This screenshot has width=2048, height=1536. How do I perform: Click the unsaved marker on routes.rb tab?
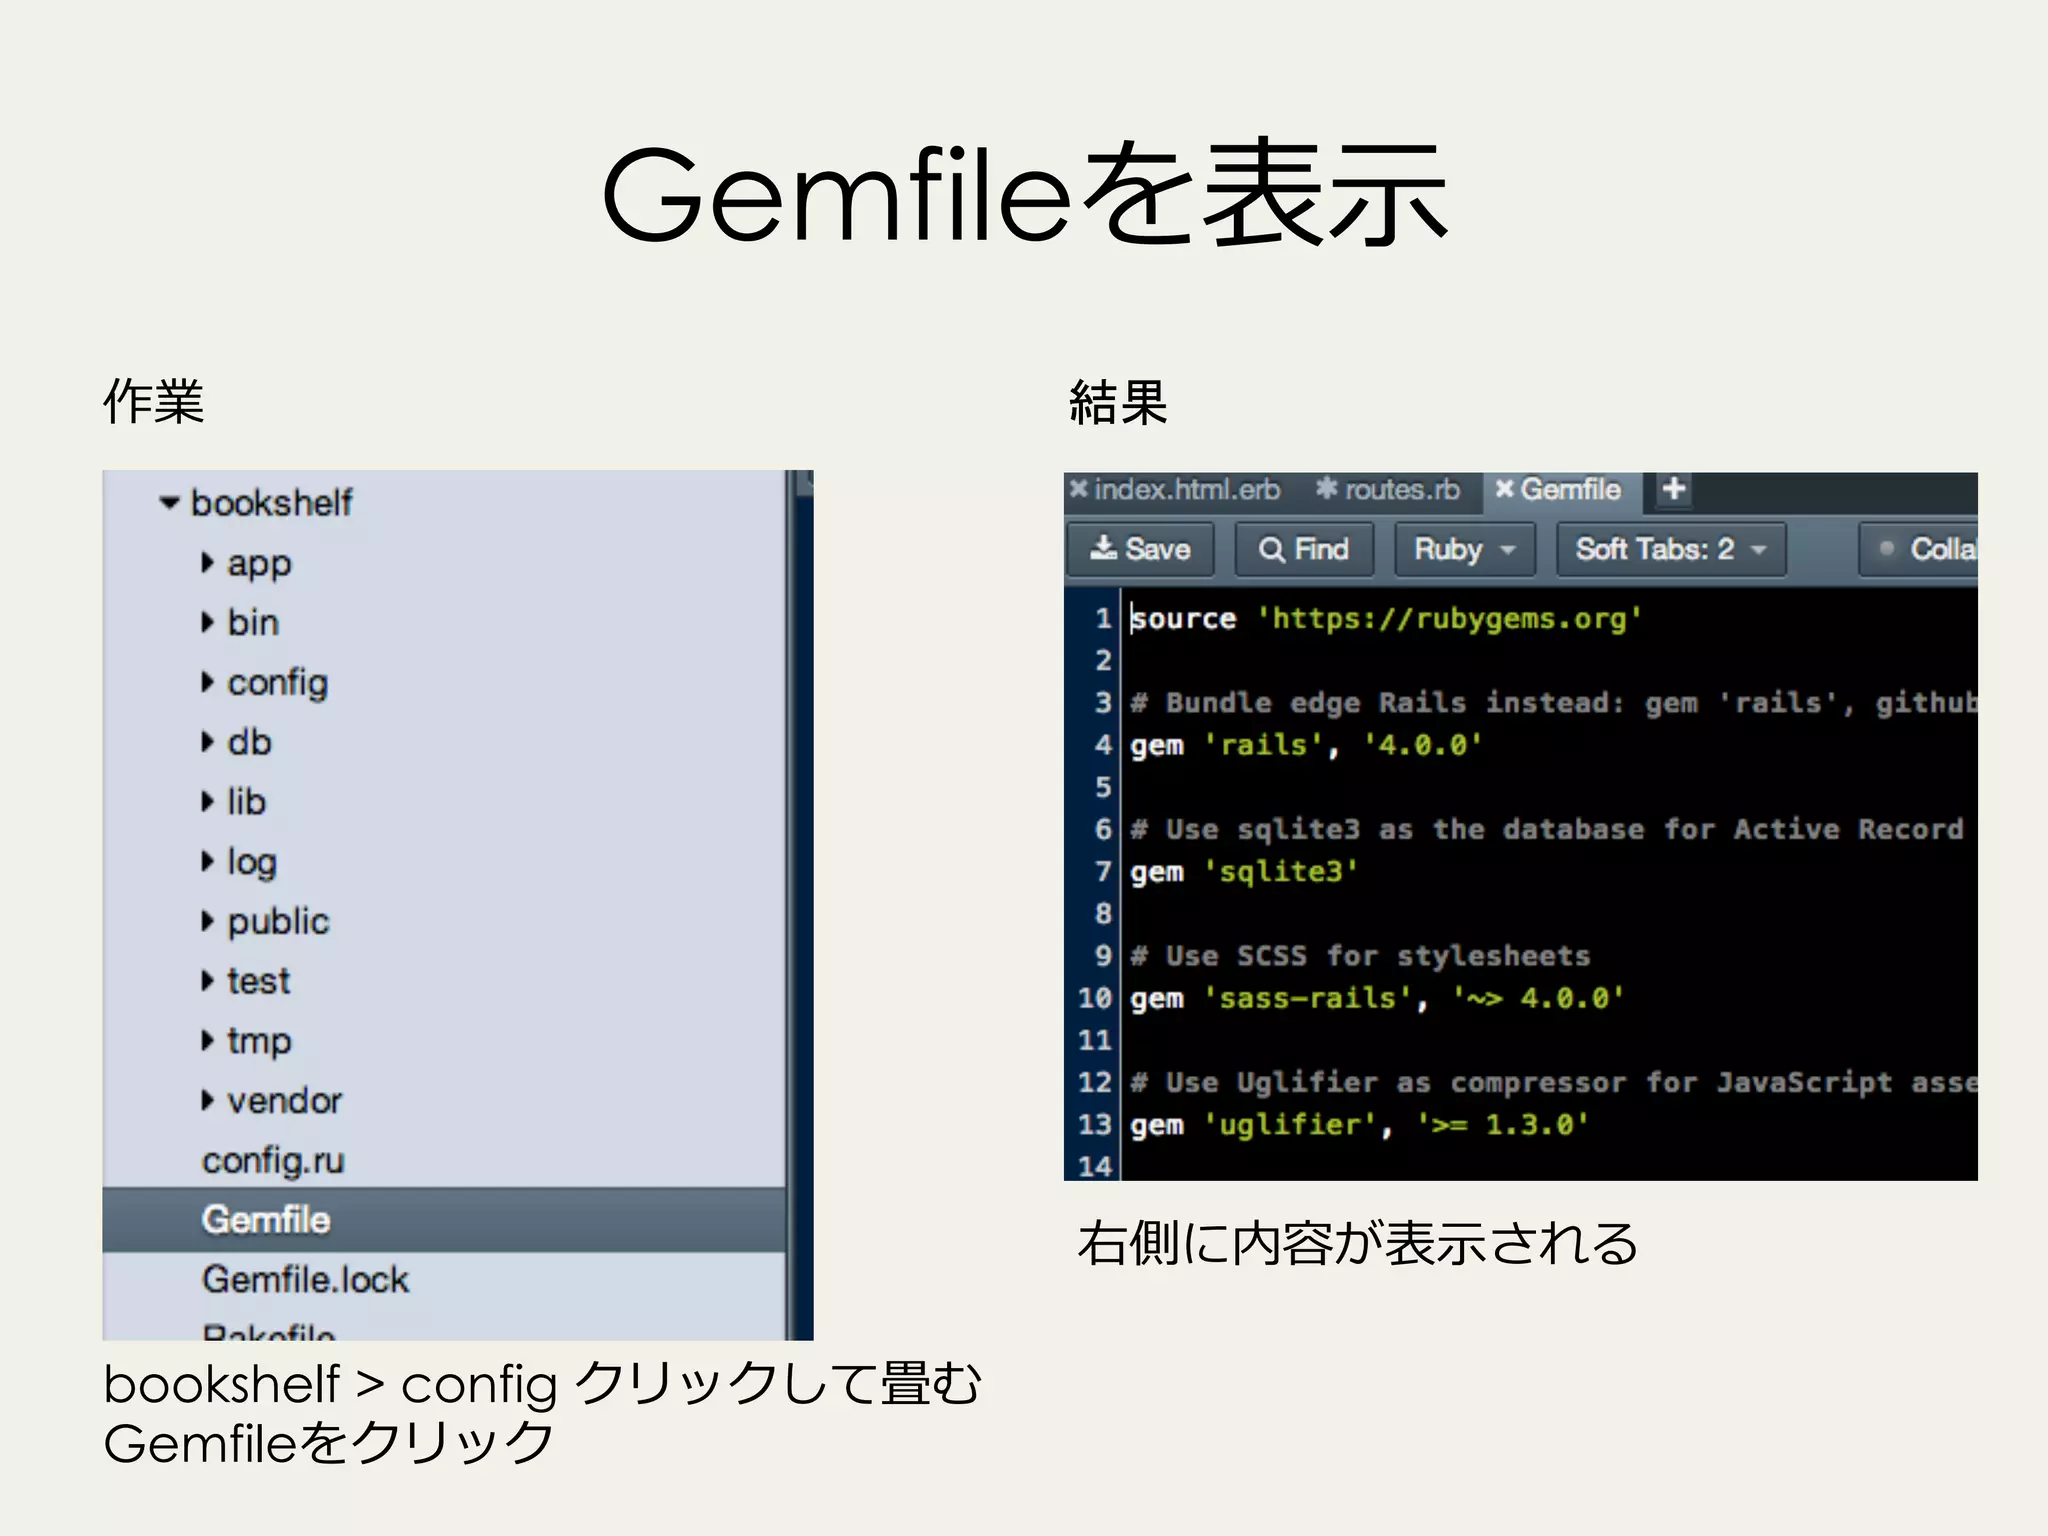click(1326, 488)
